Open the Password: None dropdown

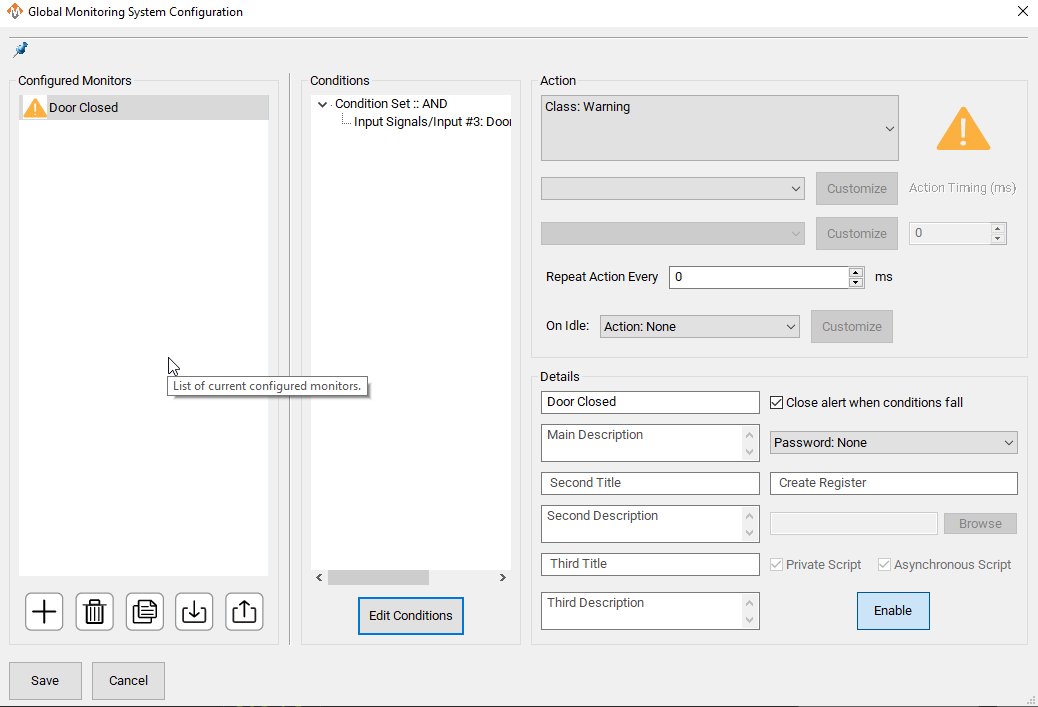point(893,443)
